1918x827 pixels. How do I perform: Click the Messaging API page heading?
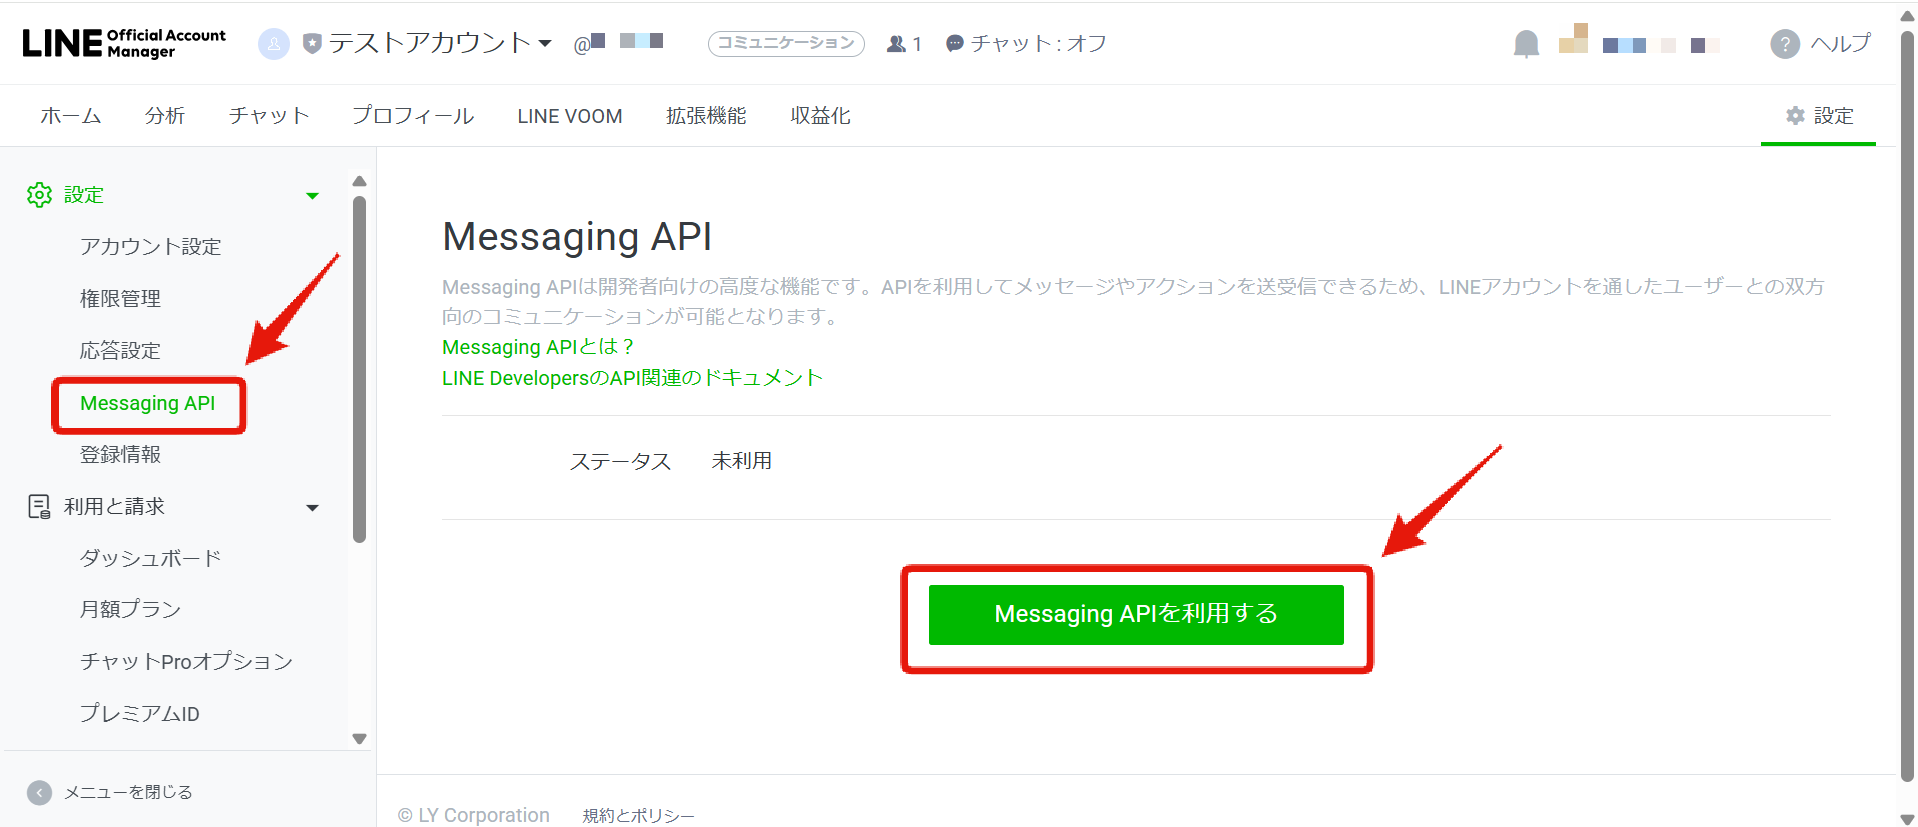[577, 237]
